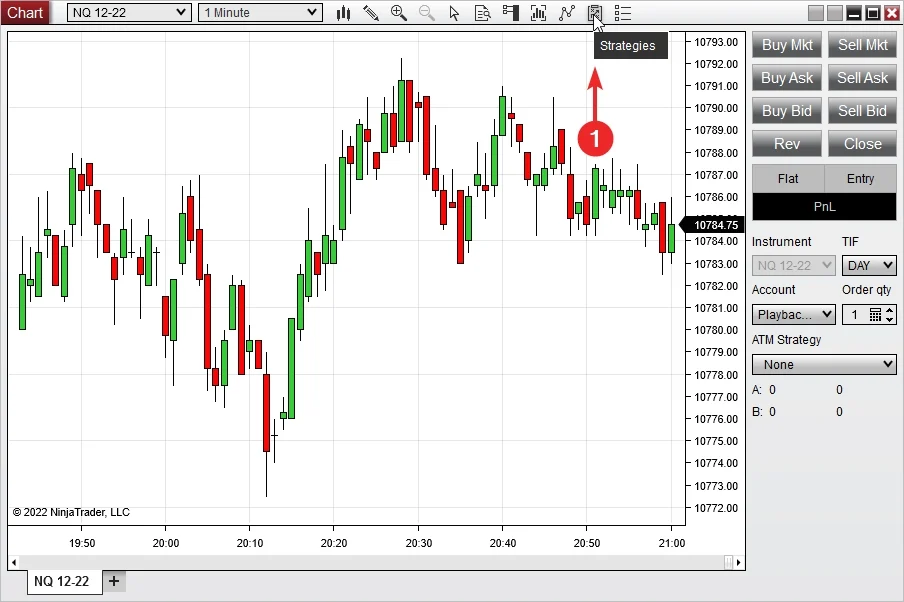Open the Strategies icon in toolbar

point(595,13)
